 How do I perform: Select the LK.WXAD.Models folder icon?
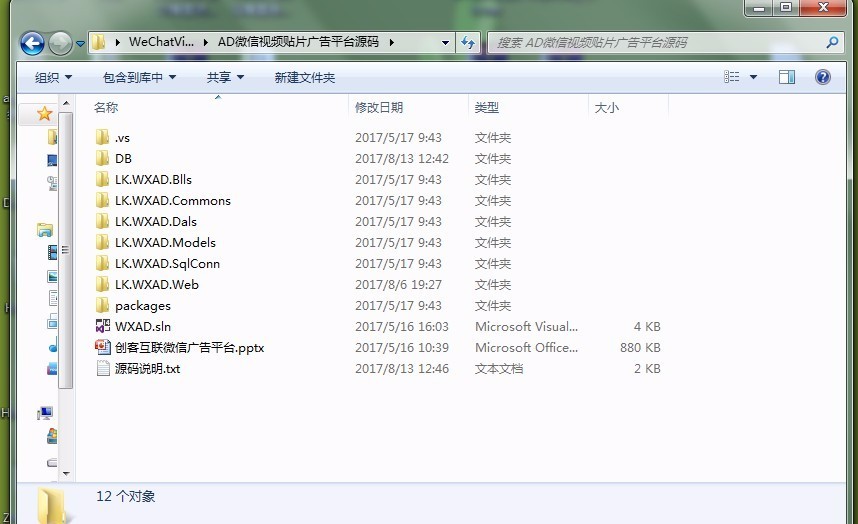click(102, 242)
